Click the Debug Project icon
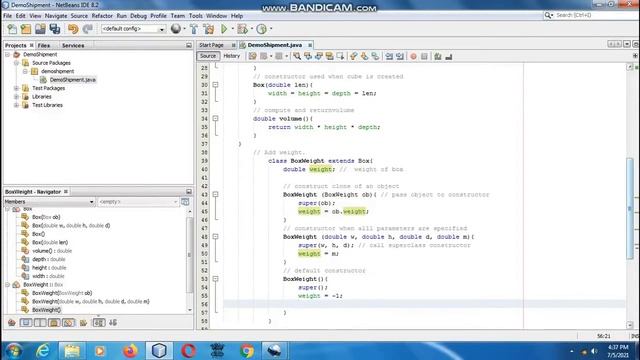This screenshot has height=360, width=640. click(x=242, y=29)
